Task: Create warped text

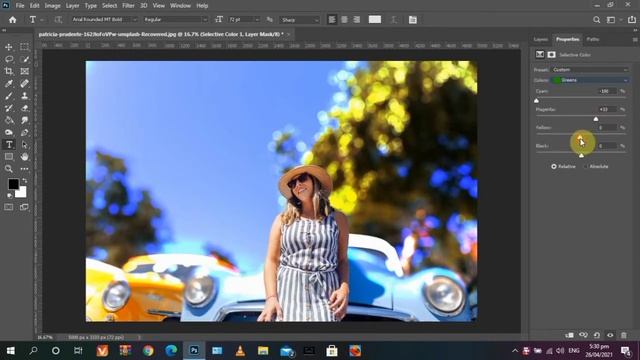Action: (x=394, y=20)
